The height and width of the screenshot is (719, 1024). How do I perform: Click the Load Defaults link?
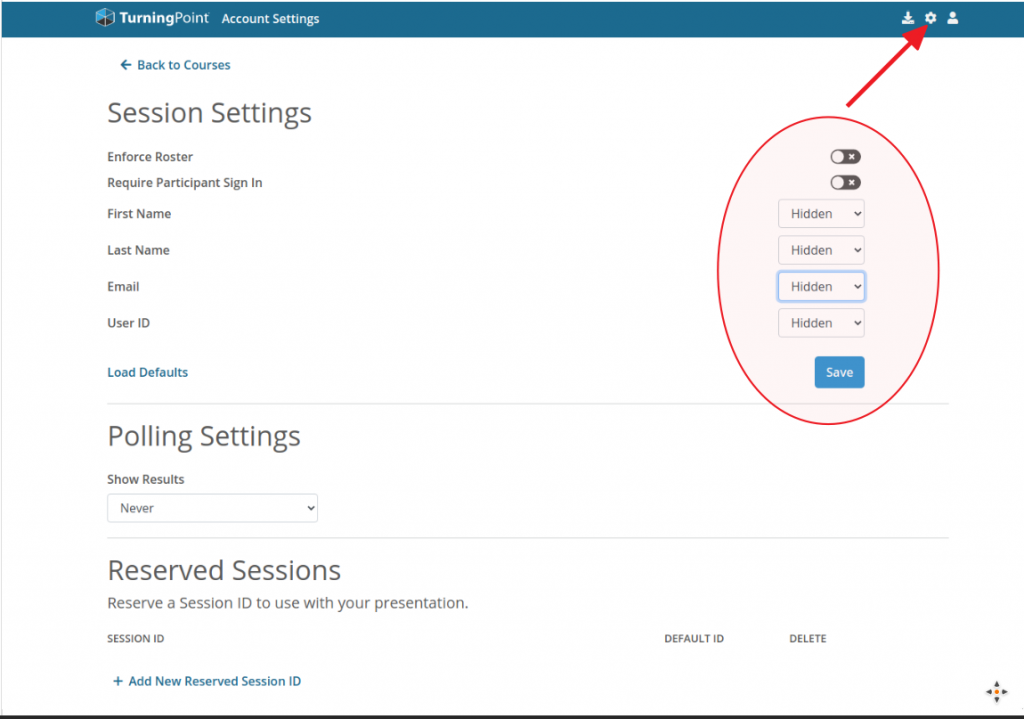point(147,372)
